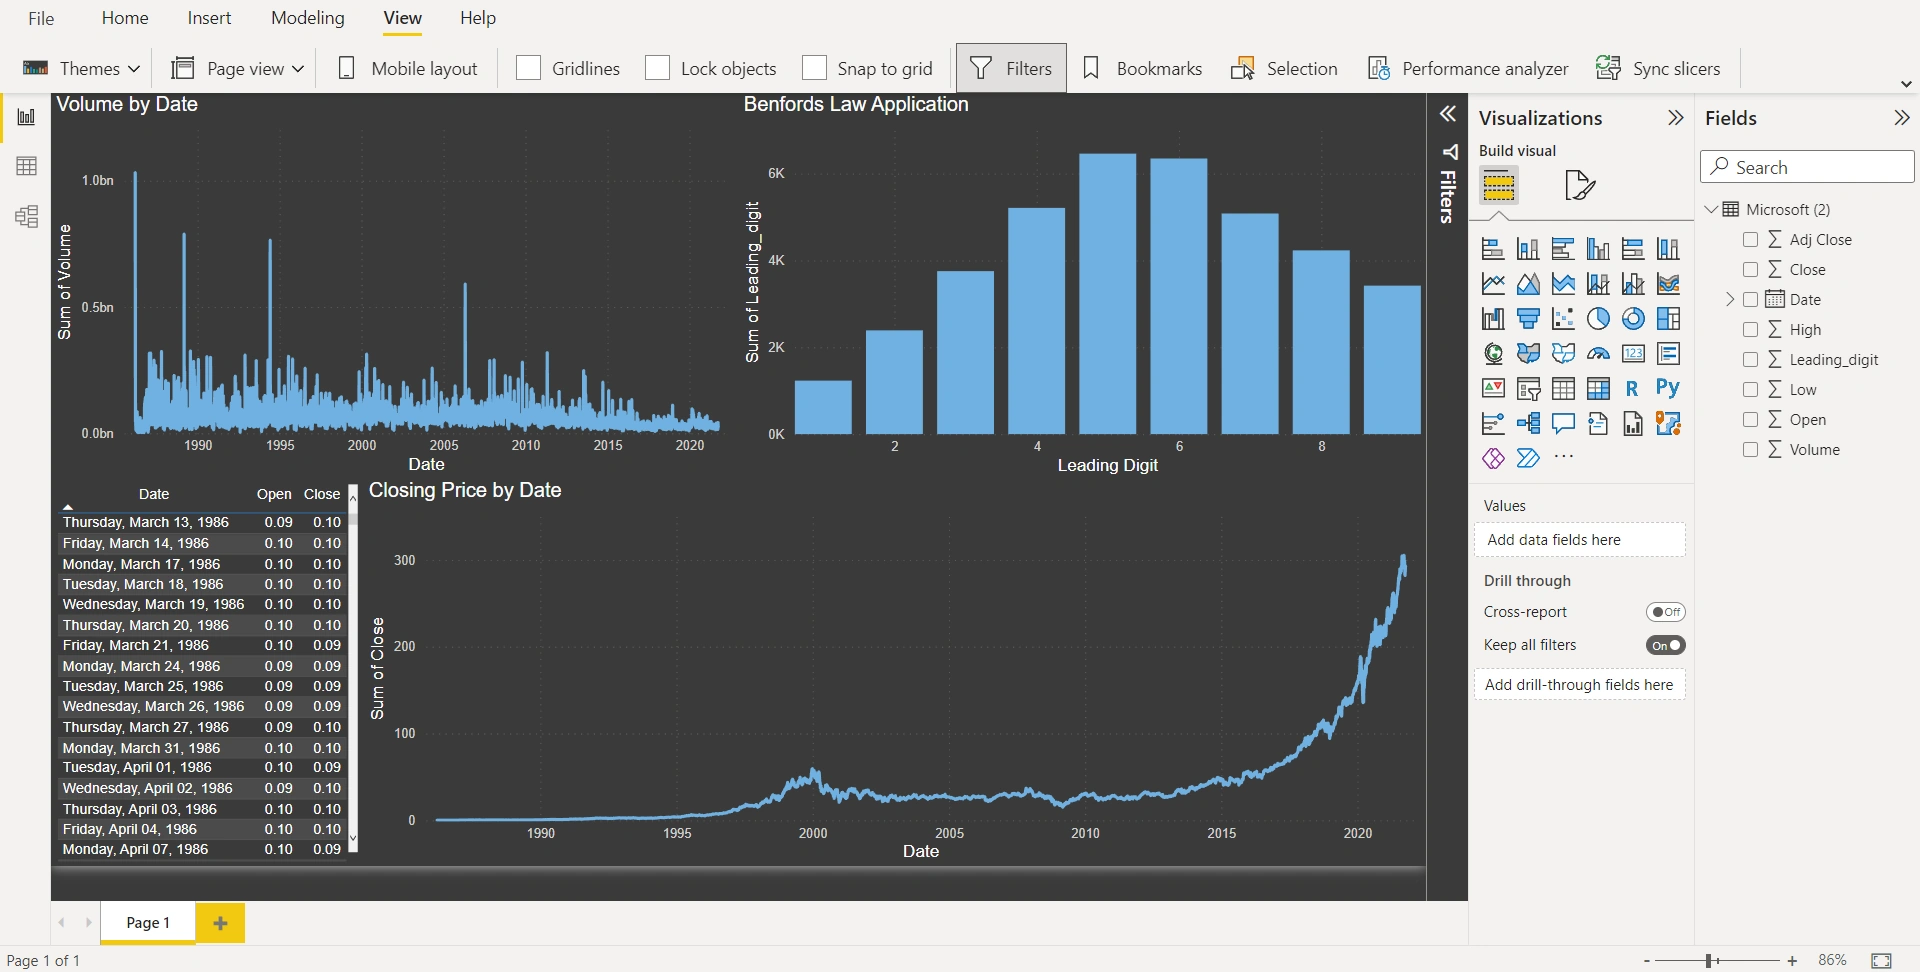Select the R script visual icon

click(1632, 388)
